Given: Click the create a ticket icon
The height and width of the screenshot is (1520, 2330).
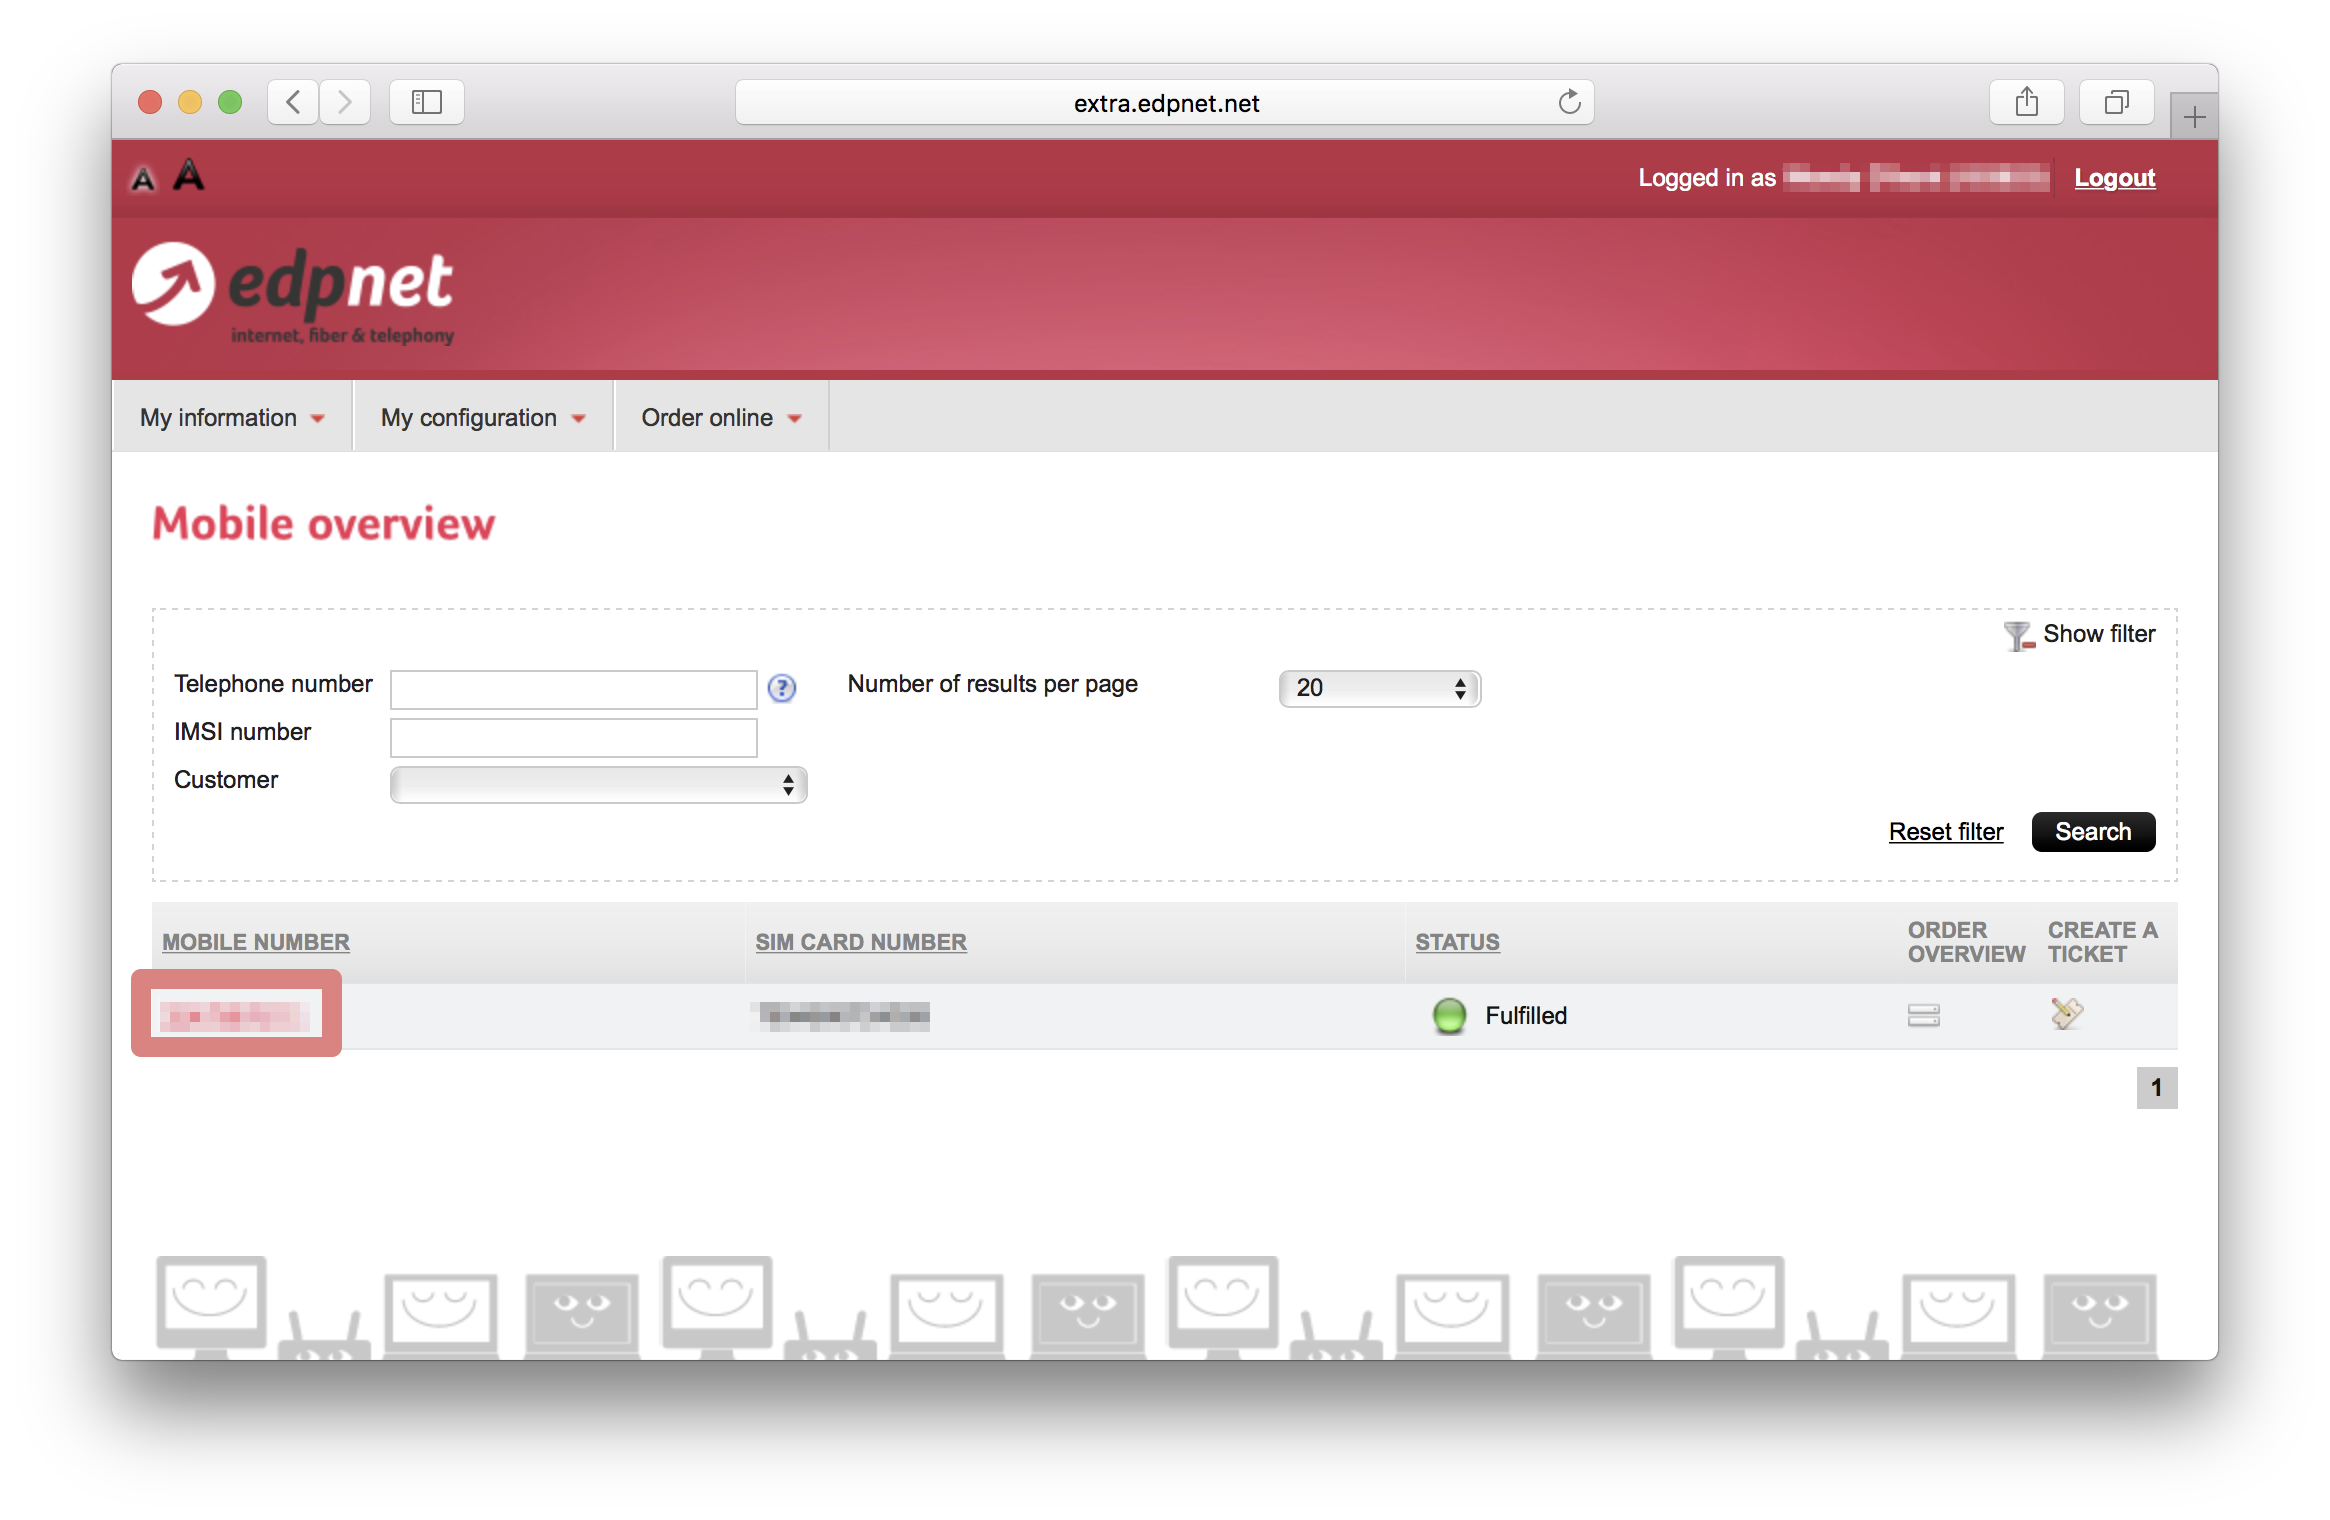Looking at the screenshot, I should click(2066, 1013).
